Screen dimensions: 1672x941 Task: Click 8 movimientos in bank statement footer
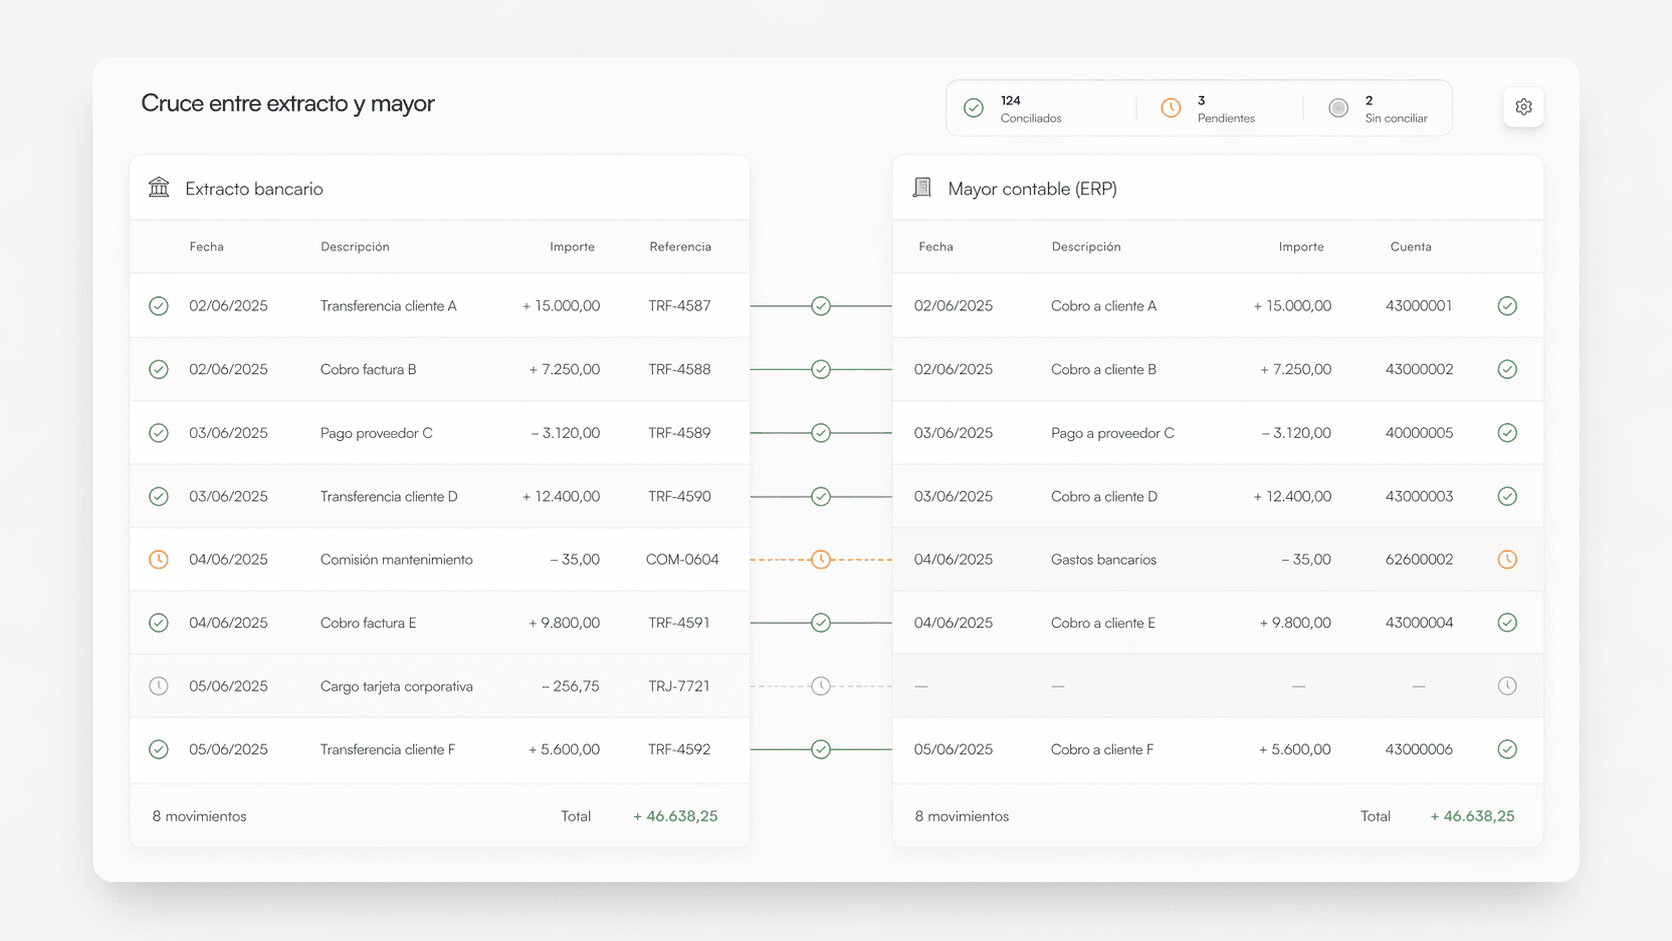(x=199, y=816)
